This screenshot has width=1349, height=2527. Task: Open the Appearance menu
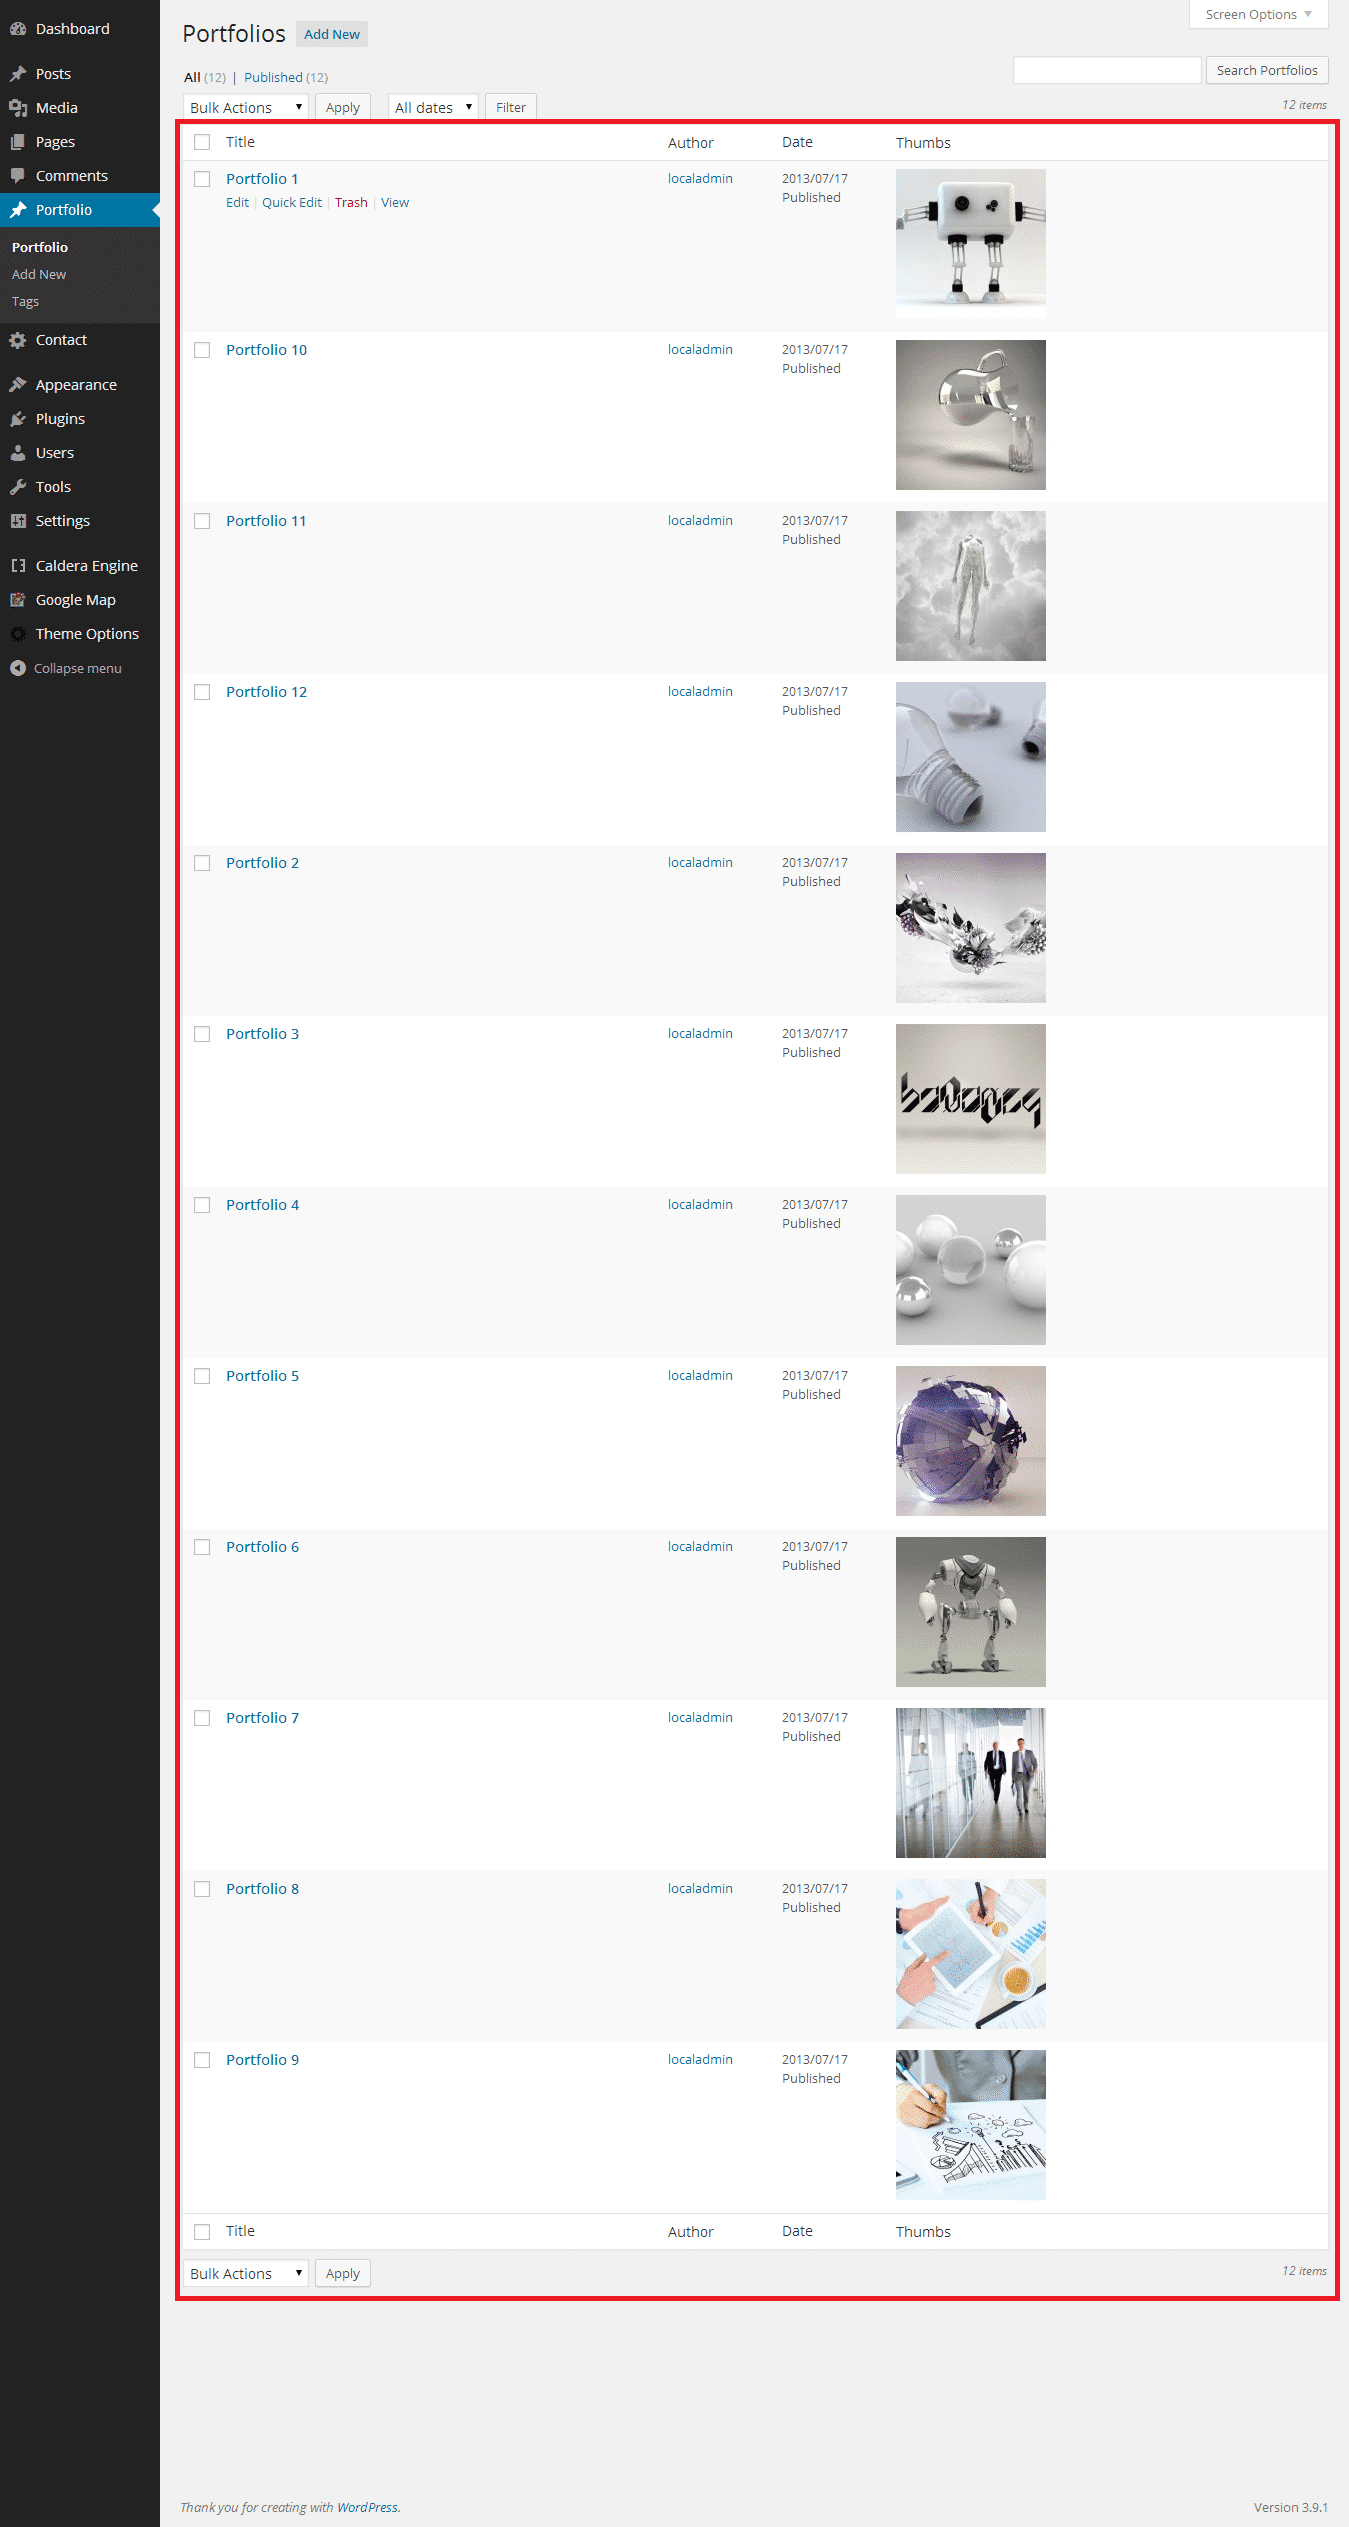[76, 385]
